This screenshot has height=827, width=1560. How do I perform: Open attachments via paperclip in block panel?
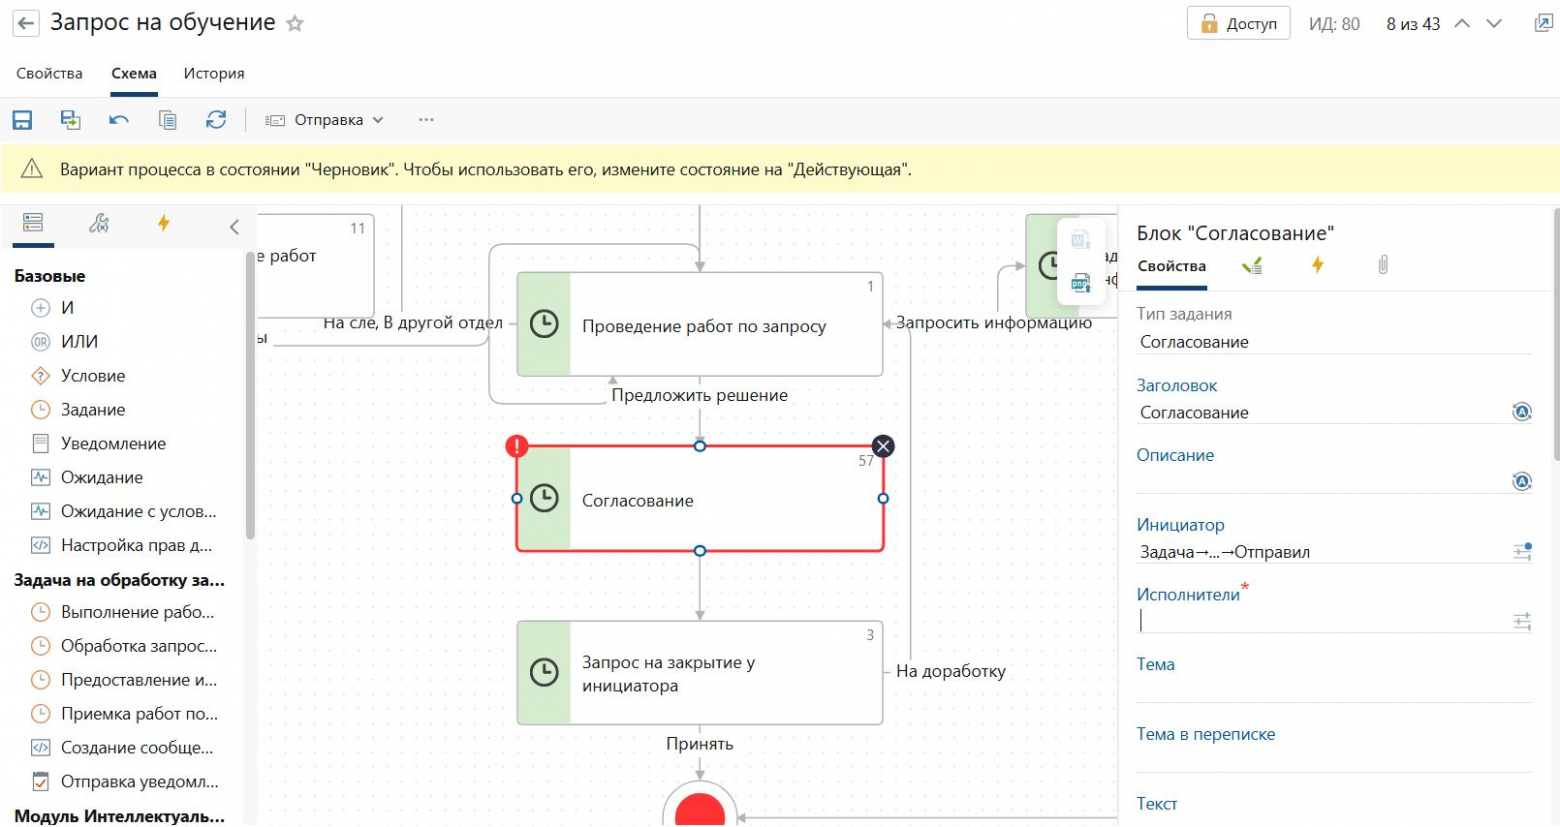[x=1383, y=265]
